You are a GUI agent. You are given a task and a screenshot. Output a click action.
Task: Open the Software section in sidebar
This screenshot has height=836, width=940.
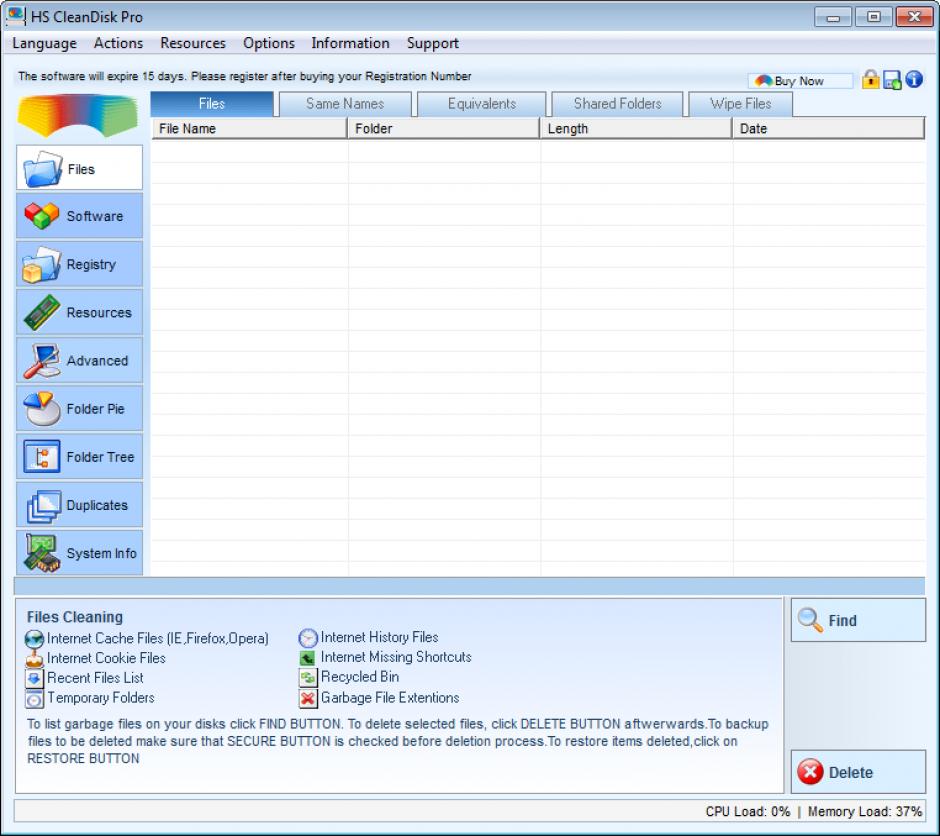coord(80,216)
